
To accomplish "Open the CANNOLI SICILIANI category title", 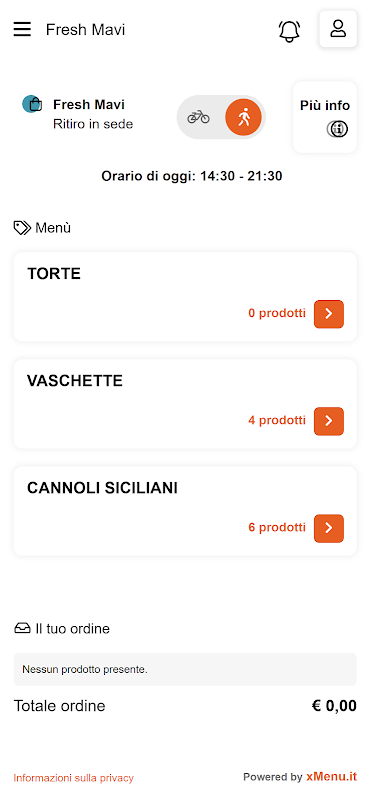I will pos(103,488).
